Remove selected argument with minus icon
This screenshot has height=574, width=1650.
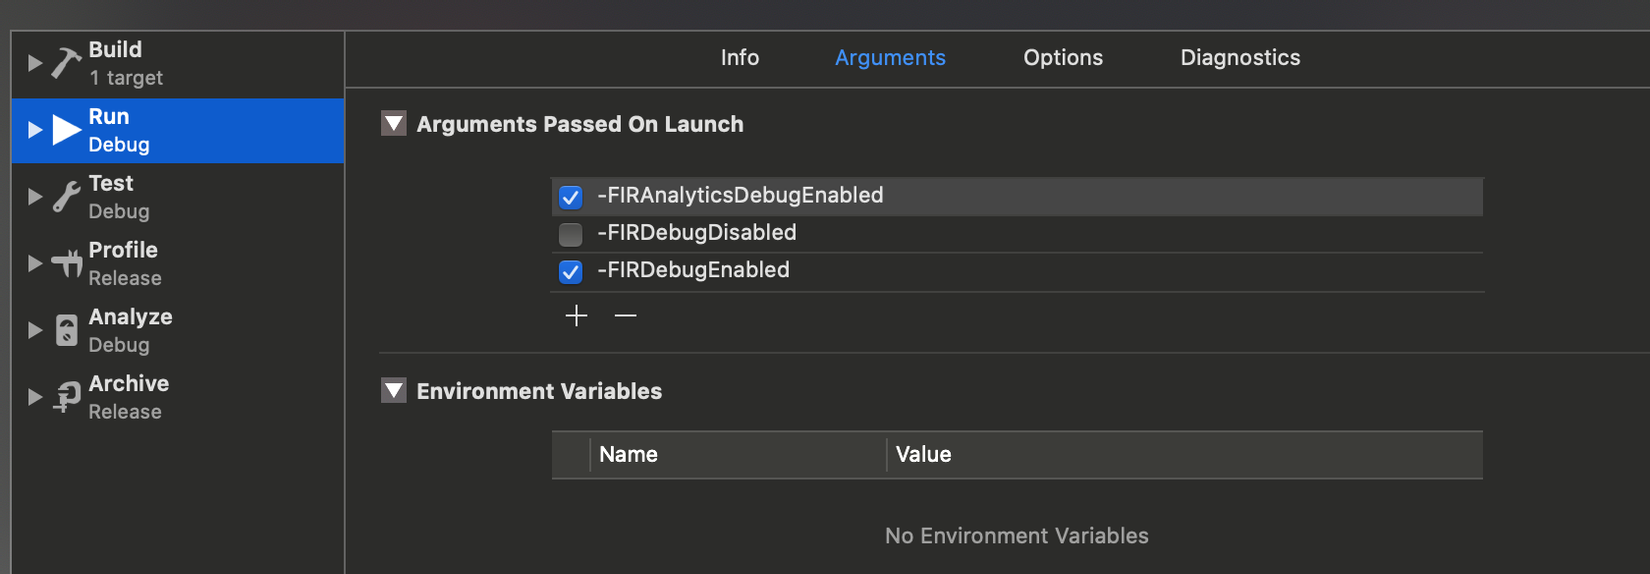pyautogui.click(x=626, y=316)
